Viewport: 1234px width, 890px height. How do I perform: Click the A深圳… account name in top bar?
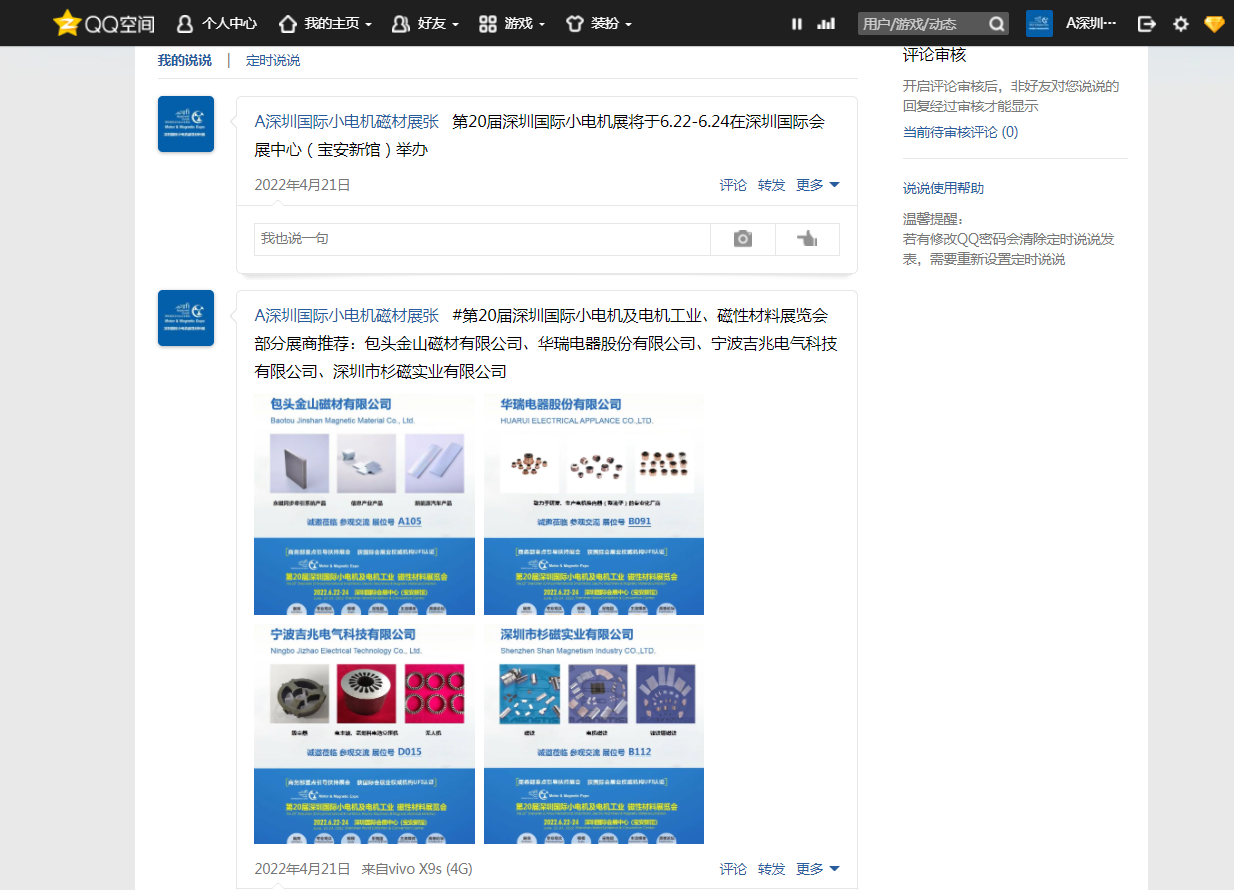[x=1091, y=23]
